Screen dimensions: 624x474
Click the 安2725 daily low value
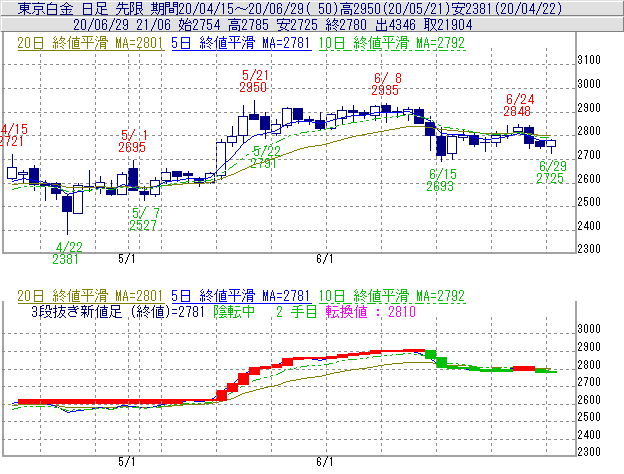click(x=297, y=25)
